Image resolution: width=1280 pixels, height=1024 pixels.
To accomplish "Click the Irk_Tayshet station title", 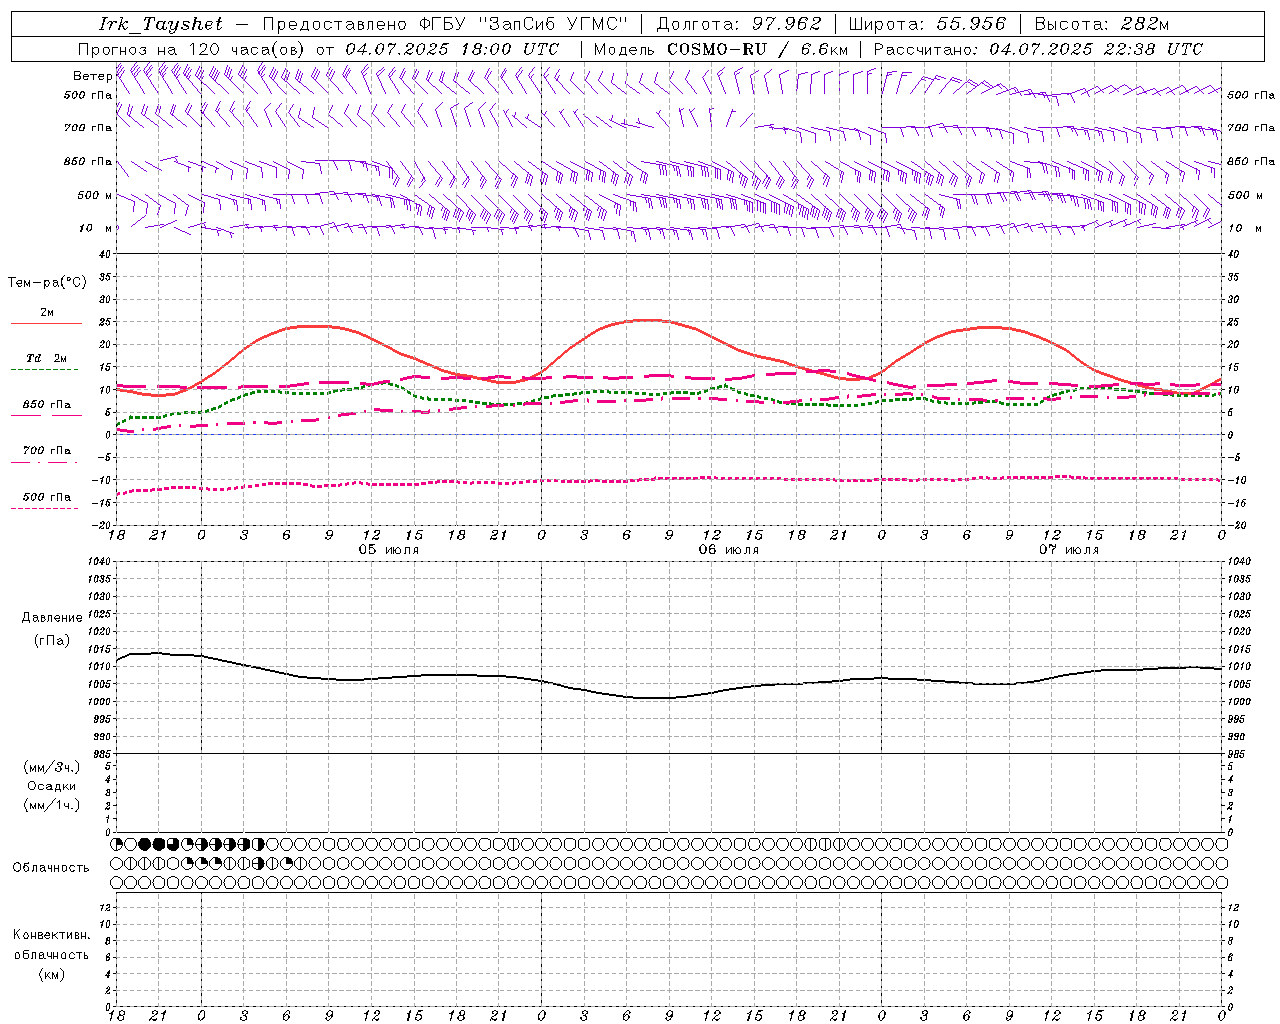I will [x=161, y=24].
